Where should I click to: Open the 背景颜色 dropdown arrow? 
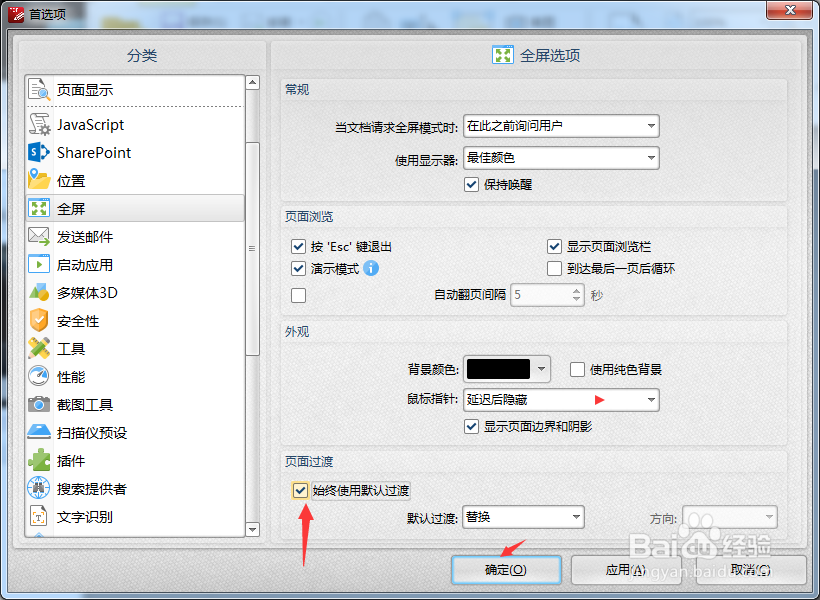click(x=541, y=369)
